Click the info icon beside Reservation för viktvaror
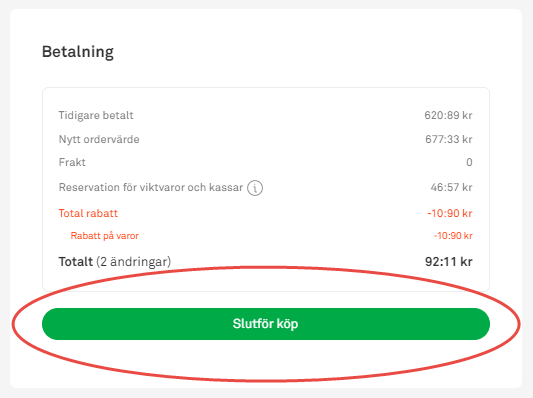 [x=255, y=188]
